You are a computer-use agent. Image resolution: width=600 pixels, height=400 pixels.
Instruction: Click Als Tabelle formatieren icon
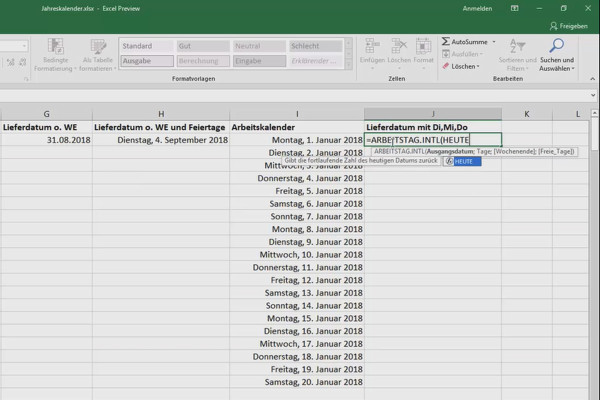(x=98, y=47)
